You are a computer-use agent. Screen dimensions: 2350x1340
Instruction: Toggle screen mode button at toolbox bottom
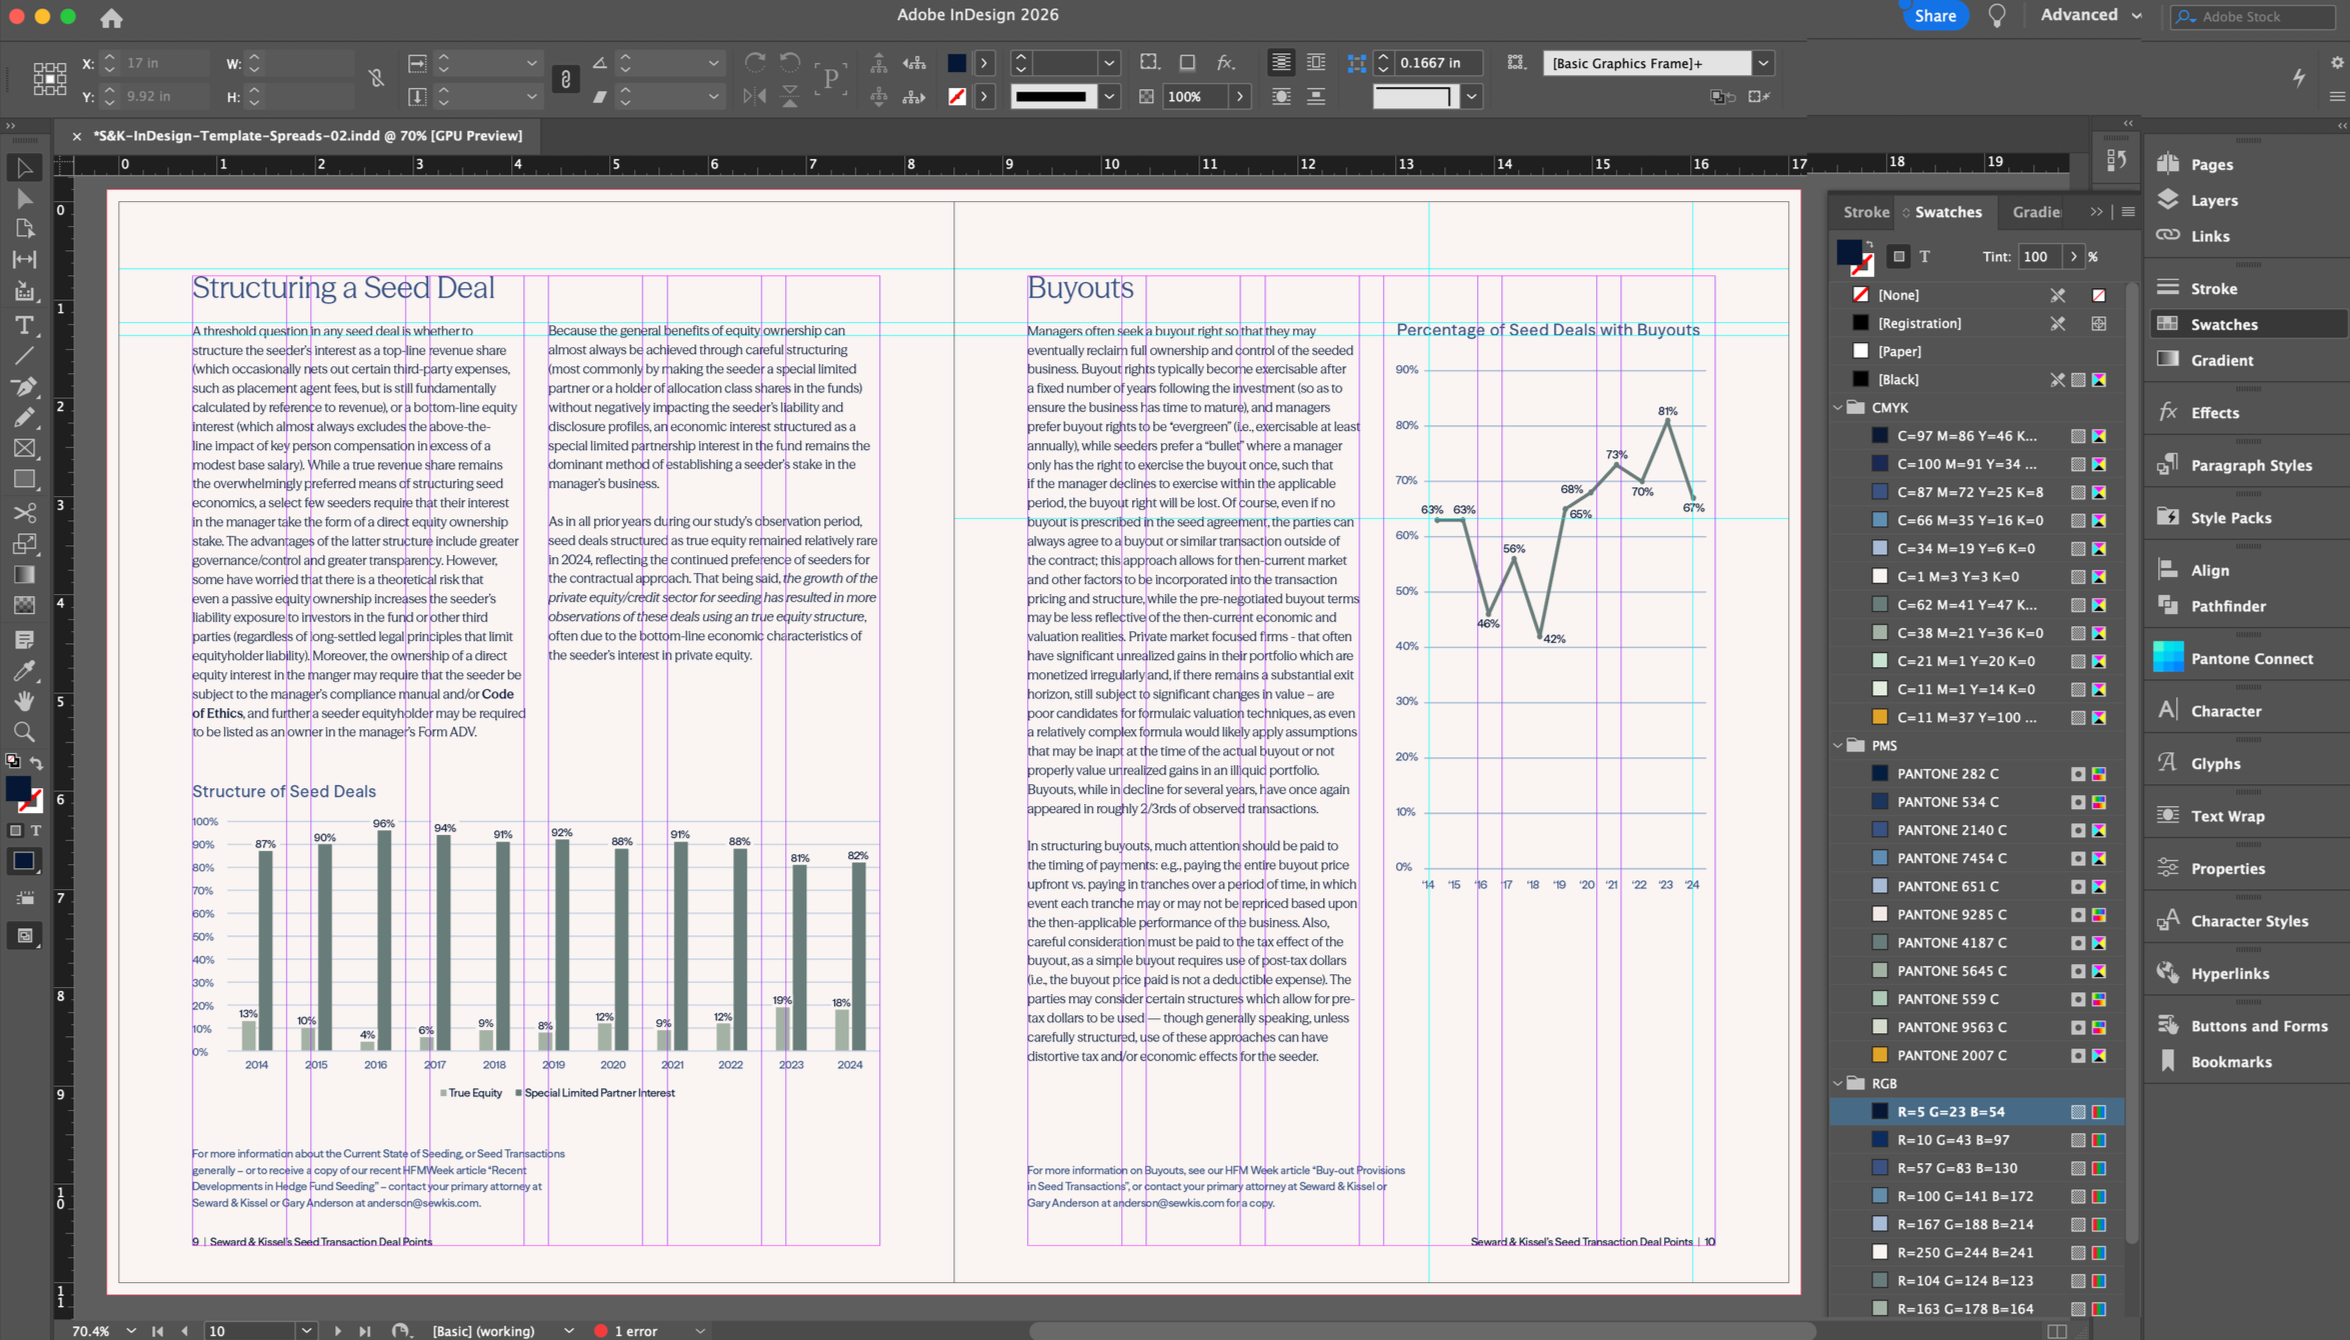pos(24,936)
